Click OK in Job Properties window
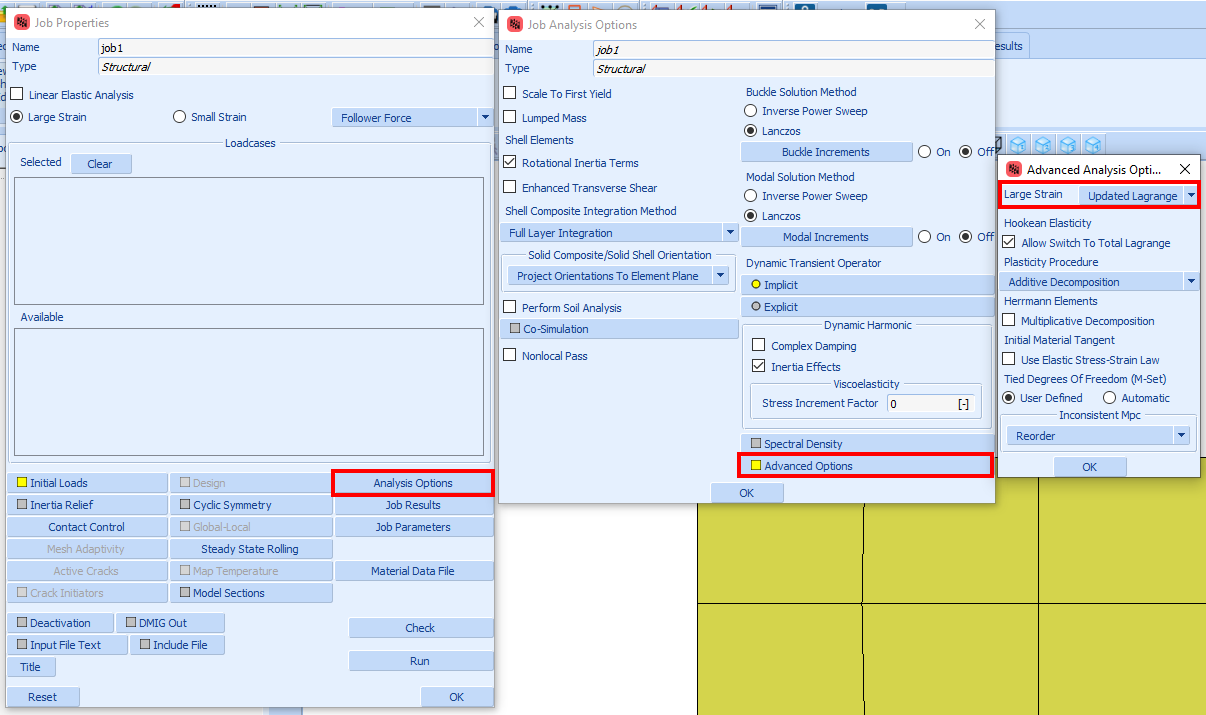This screenshot has height=715, width=1206. pyautogui.click(x=457, y=697)
